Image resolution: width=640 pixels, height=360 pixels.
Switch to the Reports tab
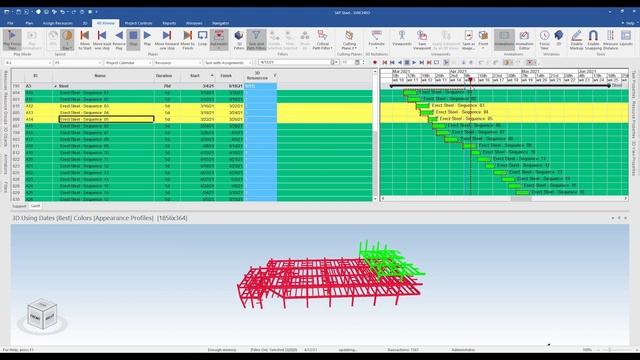click(x=169, y=23)
